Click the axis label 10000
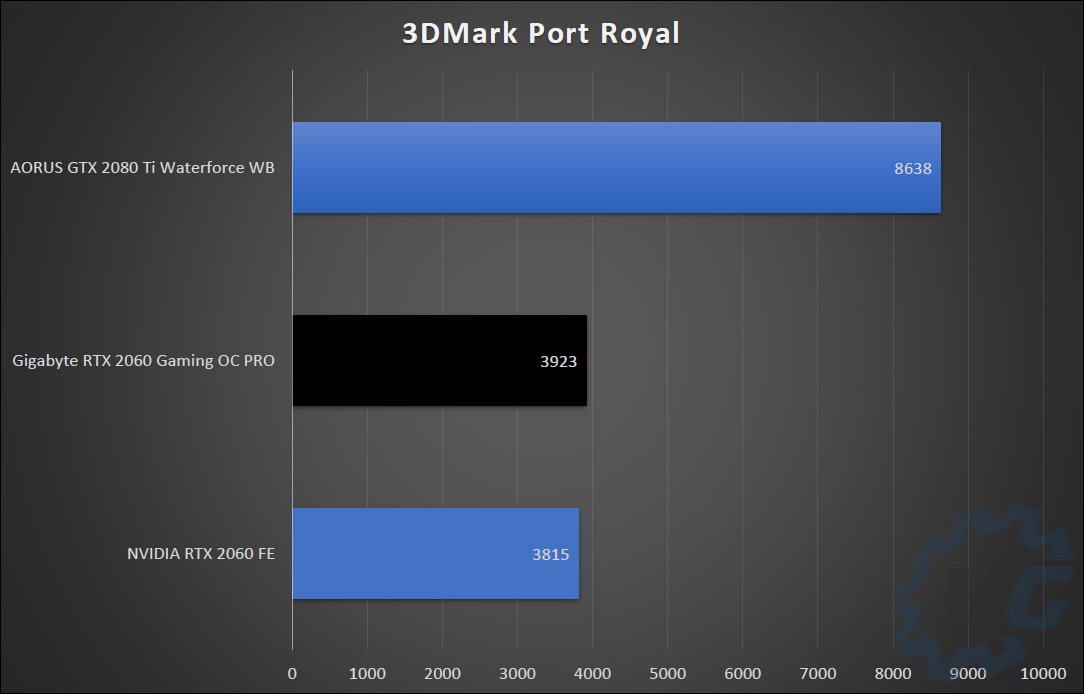Viewport: 1084px width, 694px height. pos(1043,673)
